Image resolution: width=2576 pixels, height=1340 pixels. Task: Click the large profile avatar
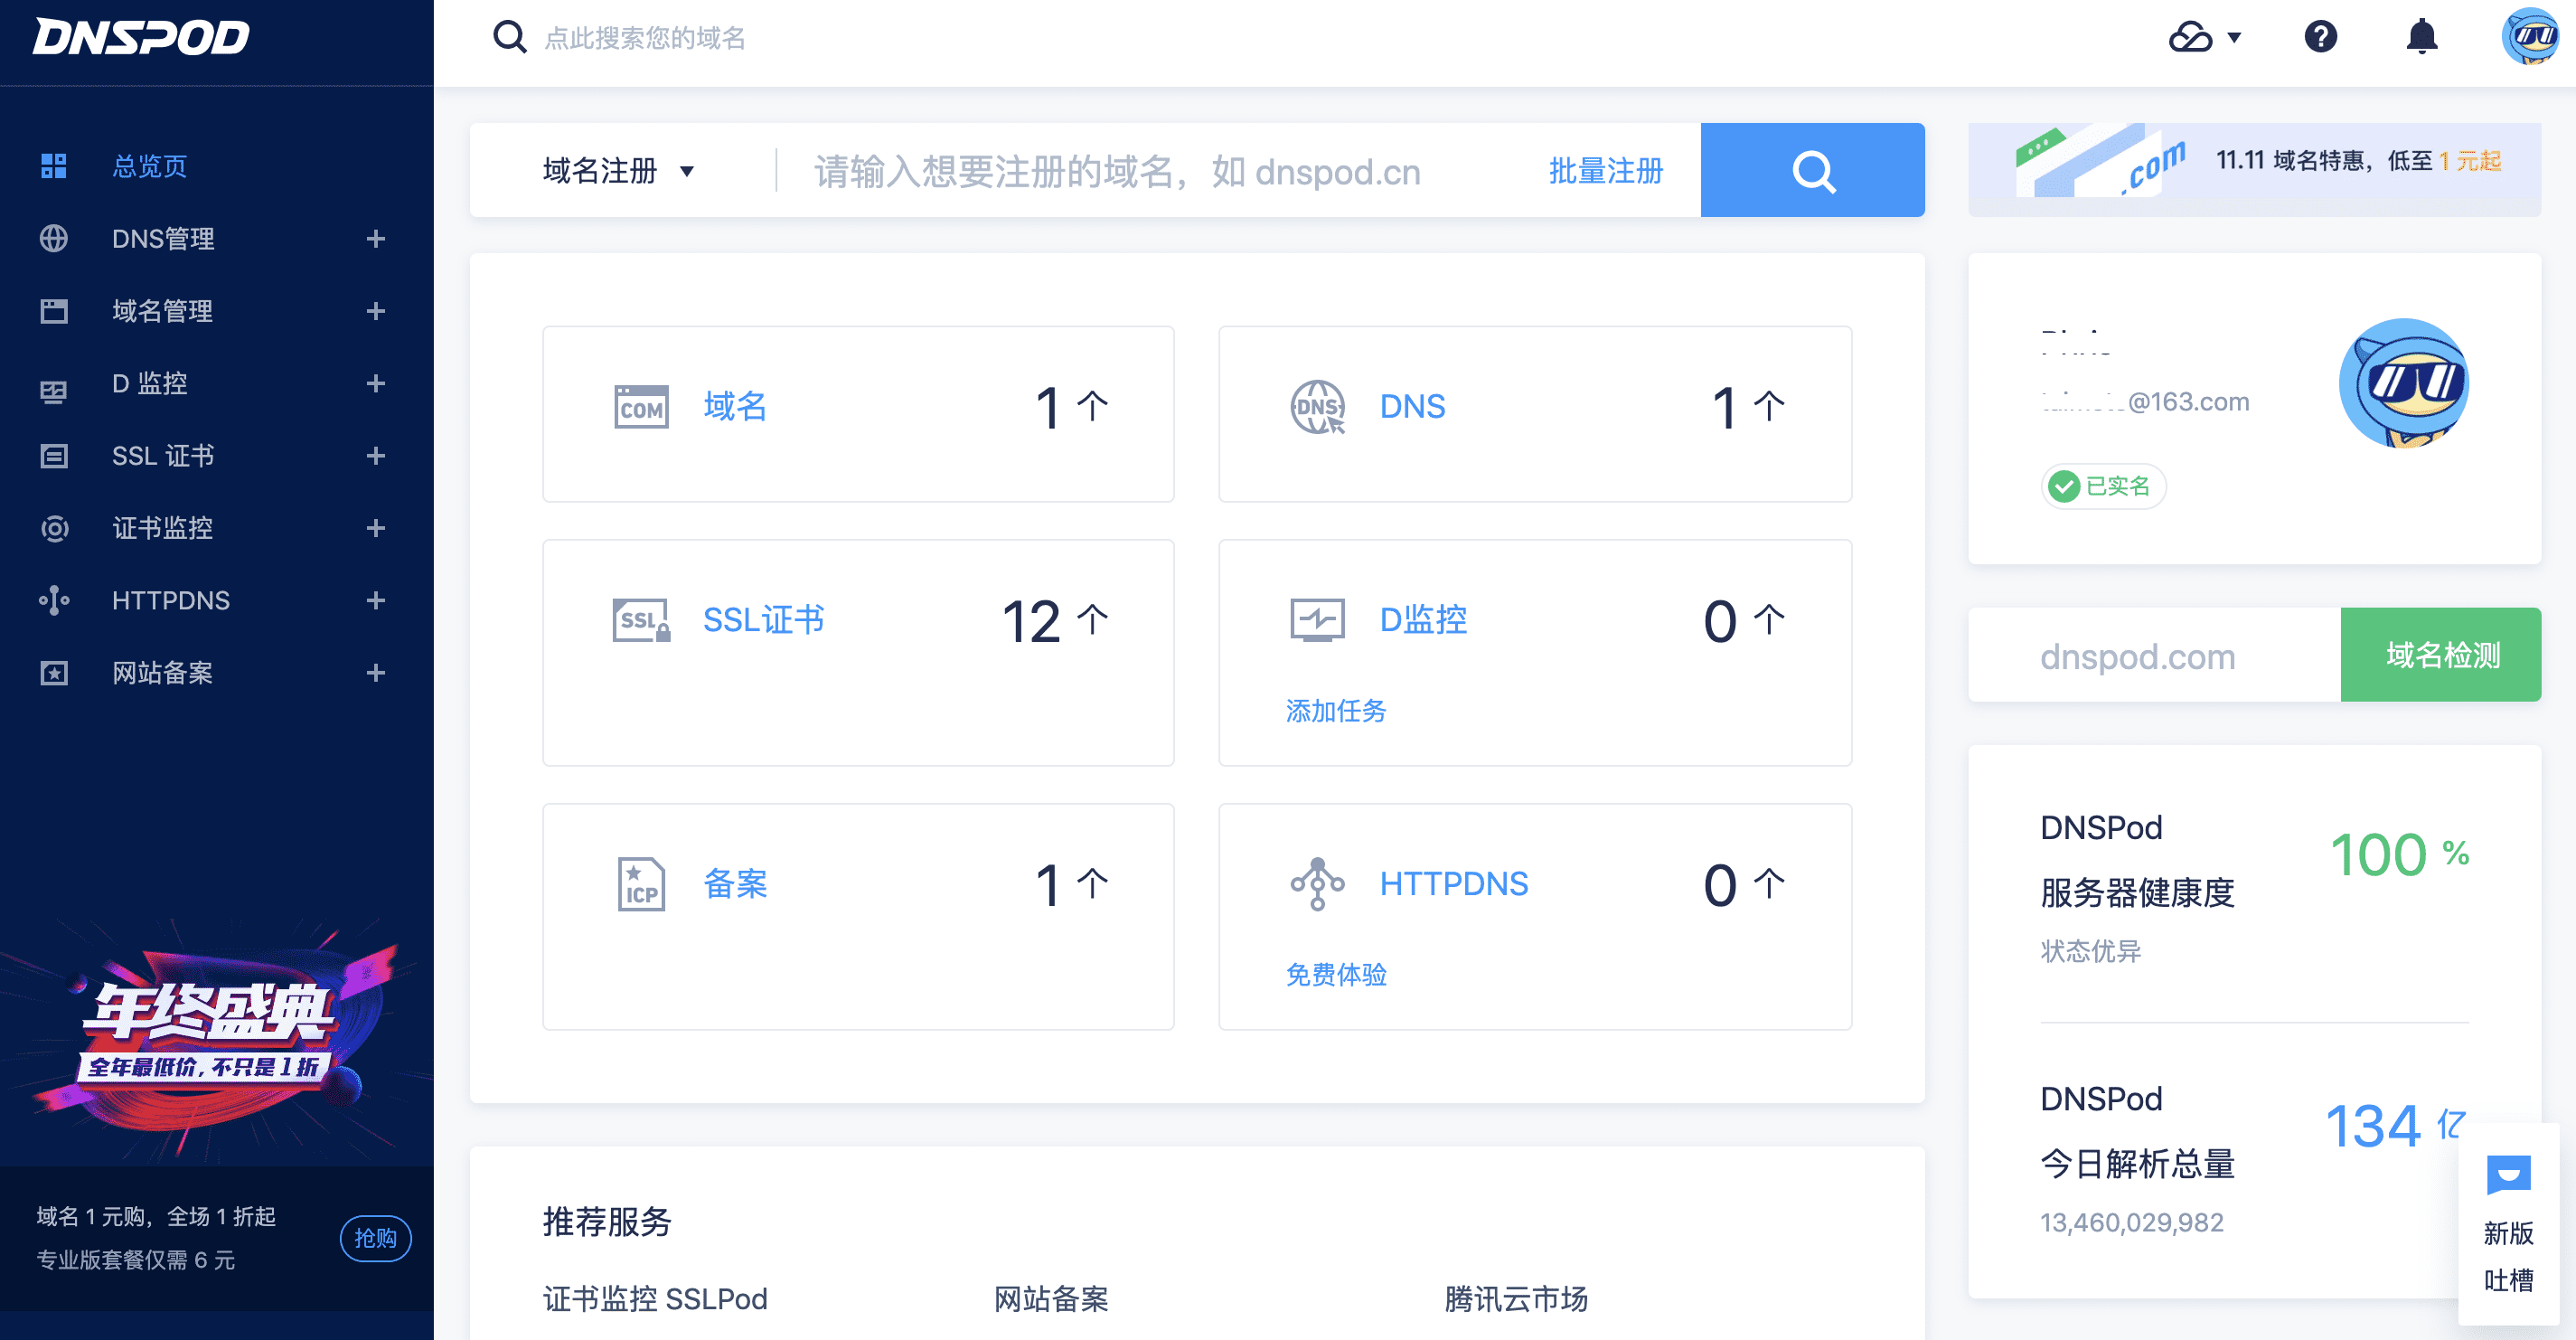[2404, 384]
